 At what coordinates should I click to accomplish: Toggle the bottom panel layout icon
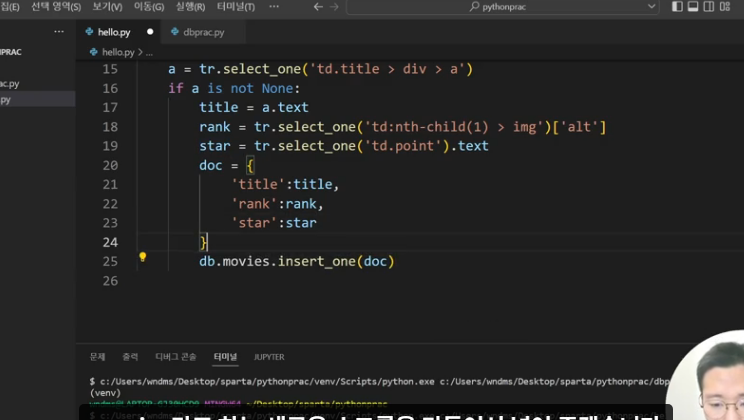(693, 6)
